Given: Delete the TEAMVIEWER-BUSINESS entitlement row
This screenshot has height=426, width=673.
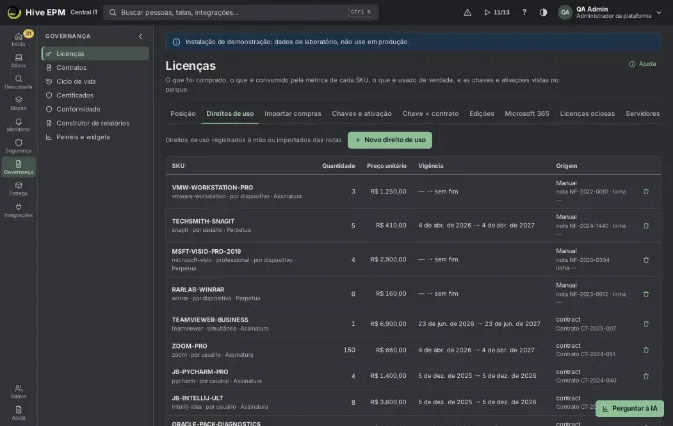Looking at the screenshot, I should (646, 324).
